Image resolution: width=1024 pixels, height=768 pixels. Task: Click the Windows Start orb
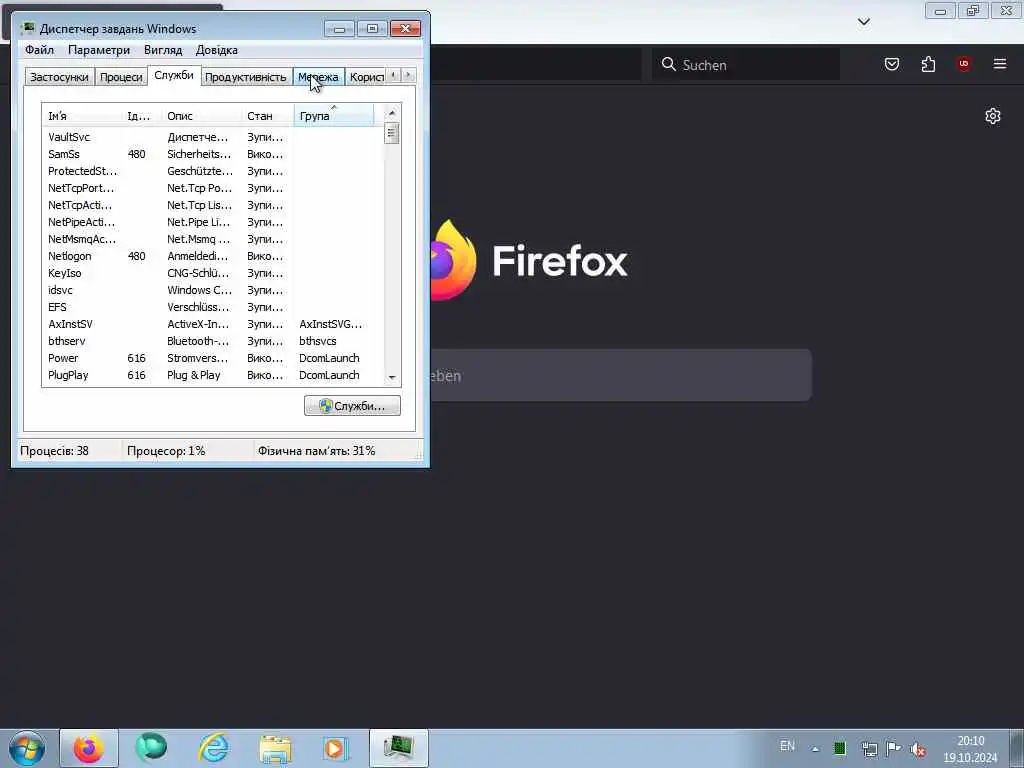pos(27,748)
